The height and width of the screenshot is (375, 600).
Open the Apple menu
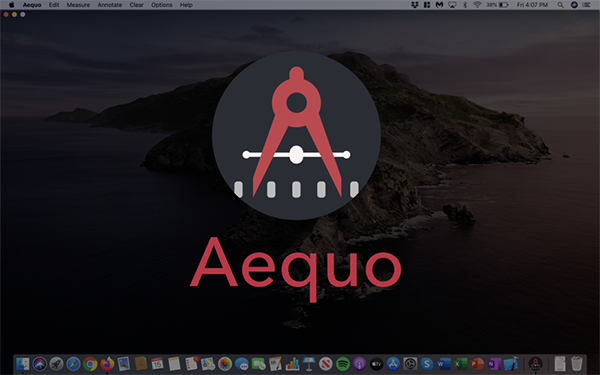[11, 5]
